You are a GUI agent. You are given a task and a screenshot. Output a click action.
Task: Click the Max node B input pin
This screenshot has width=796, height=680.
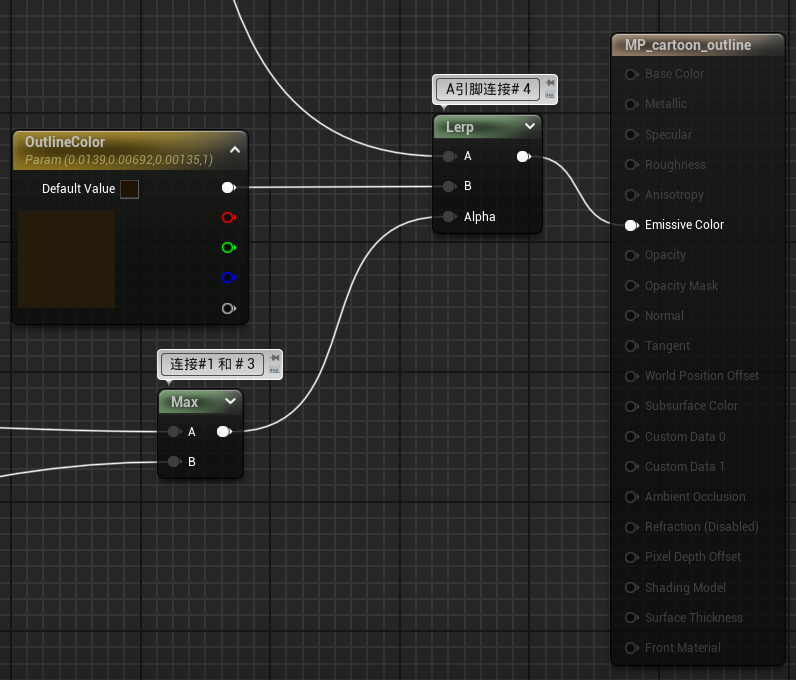[174, 462]
